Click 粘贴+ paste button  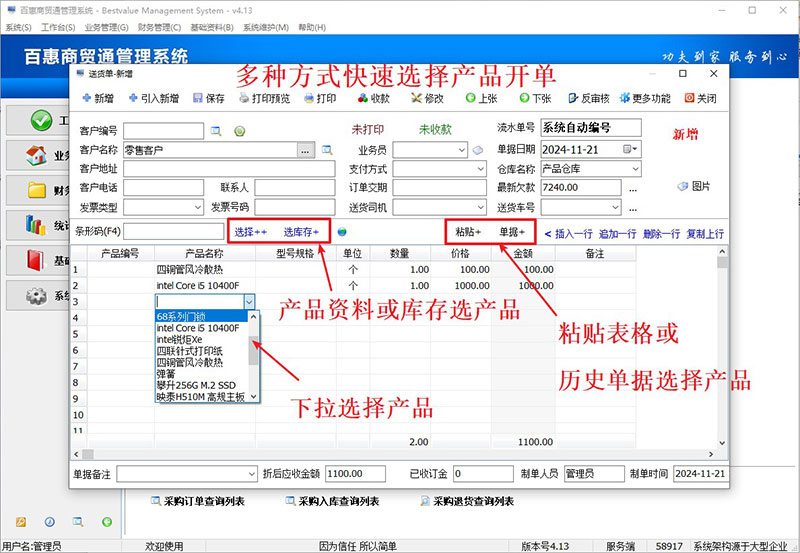pos(468,232)
